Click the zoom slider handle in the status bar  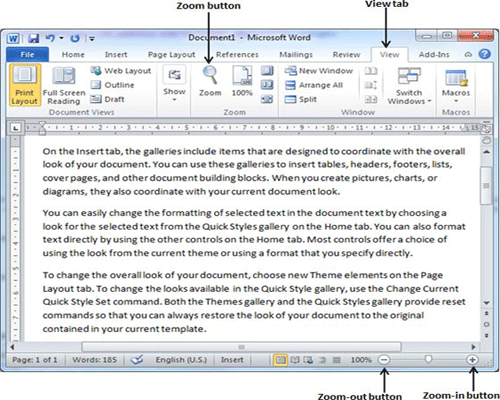point(428,359)
